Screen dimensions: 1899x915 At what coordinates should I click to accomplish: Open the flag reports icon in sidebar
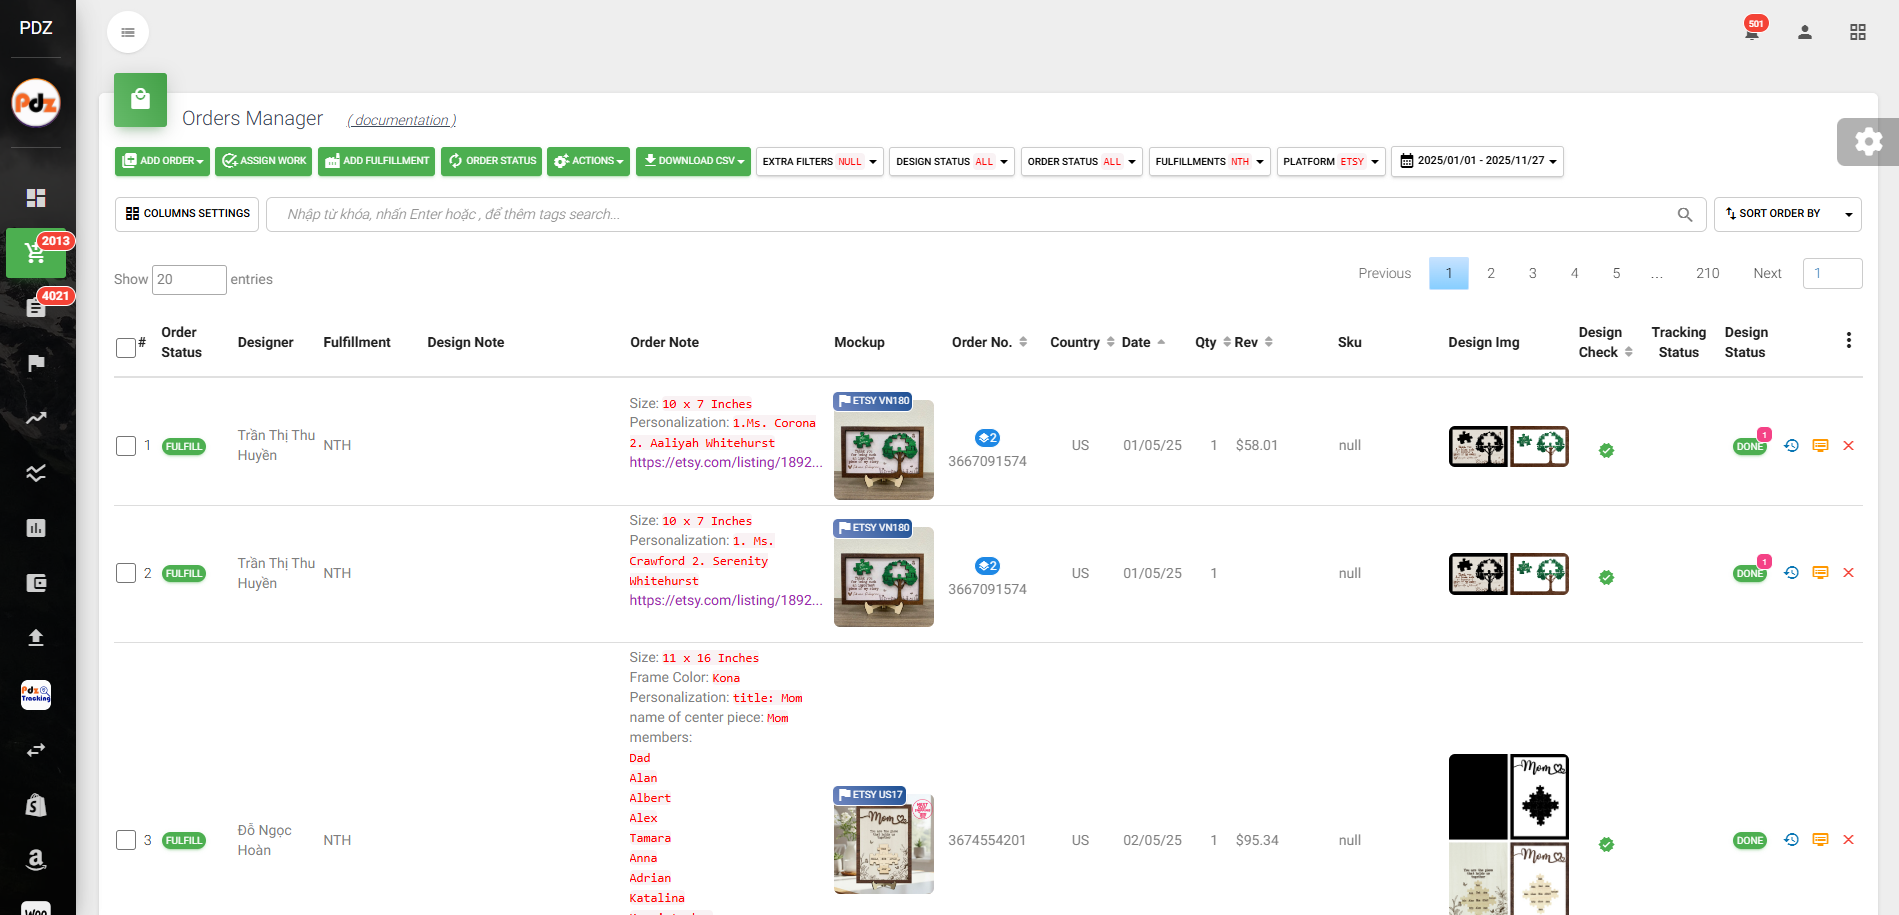click(36, 363)
